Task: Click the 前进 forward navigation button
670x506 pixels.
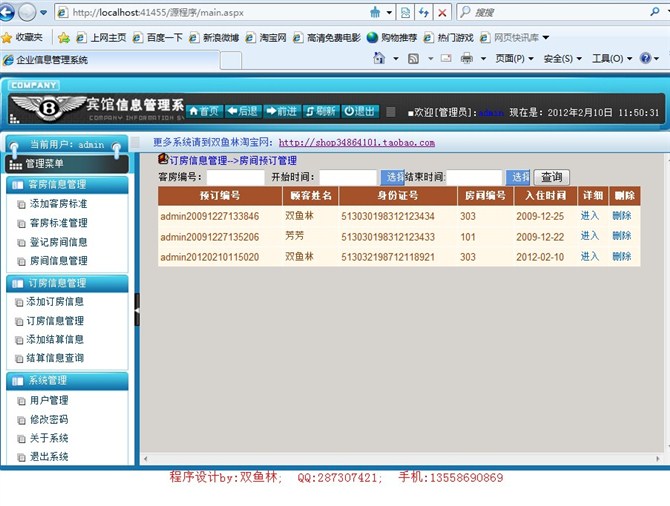Action: coord(282,112)
